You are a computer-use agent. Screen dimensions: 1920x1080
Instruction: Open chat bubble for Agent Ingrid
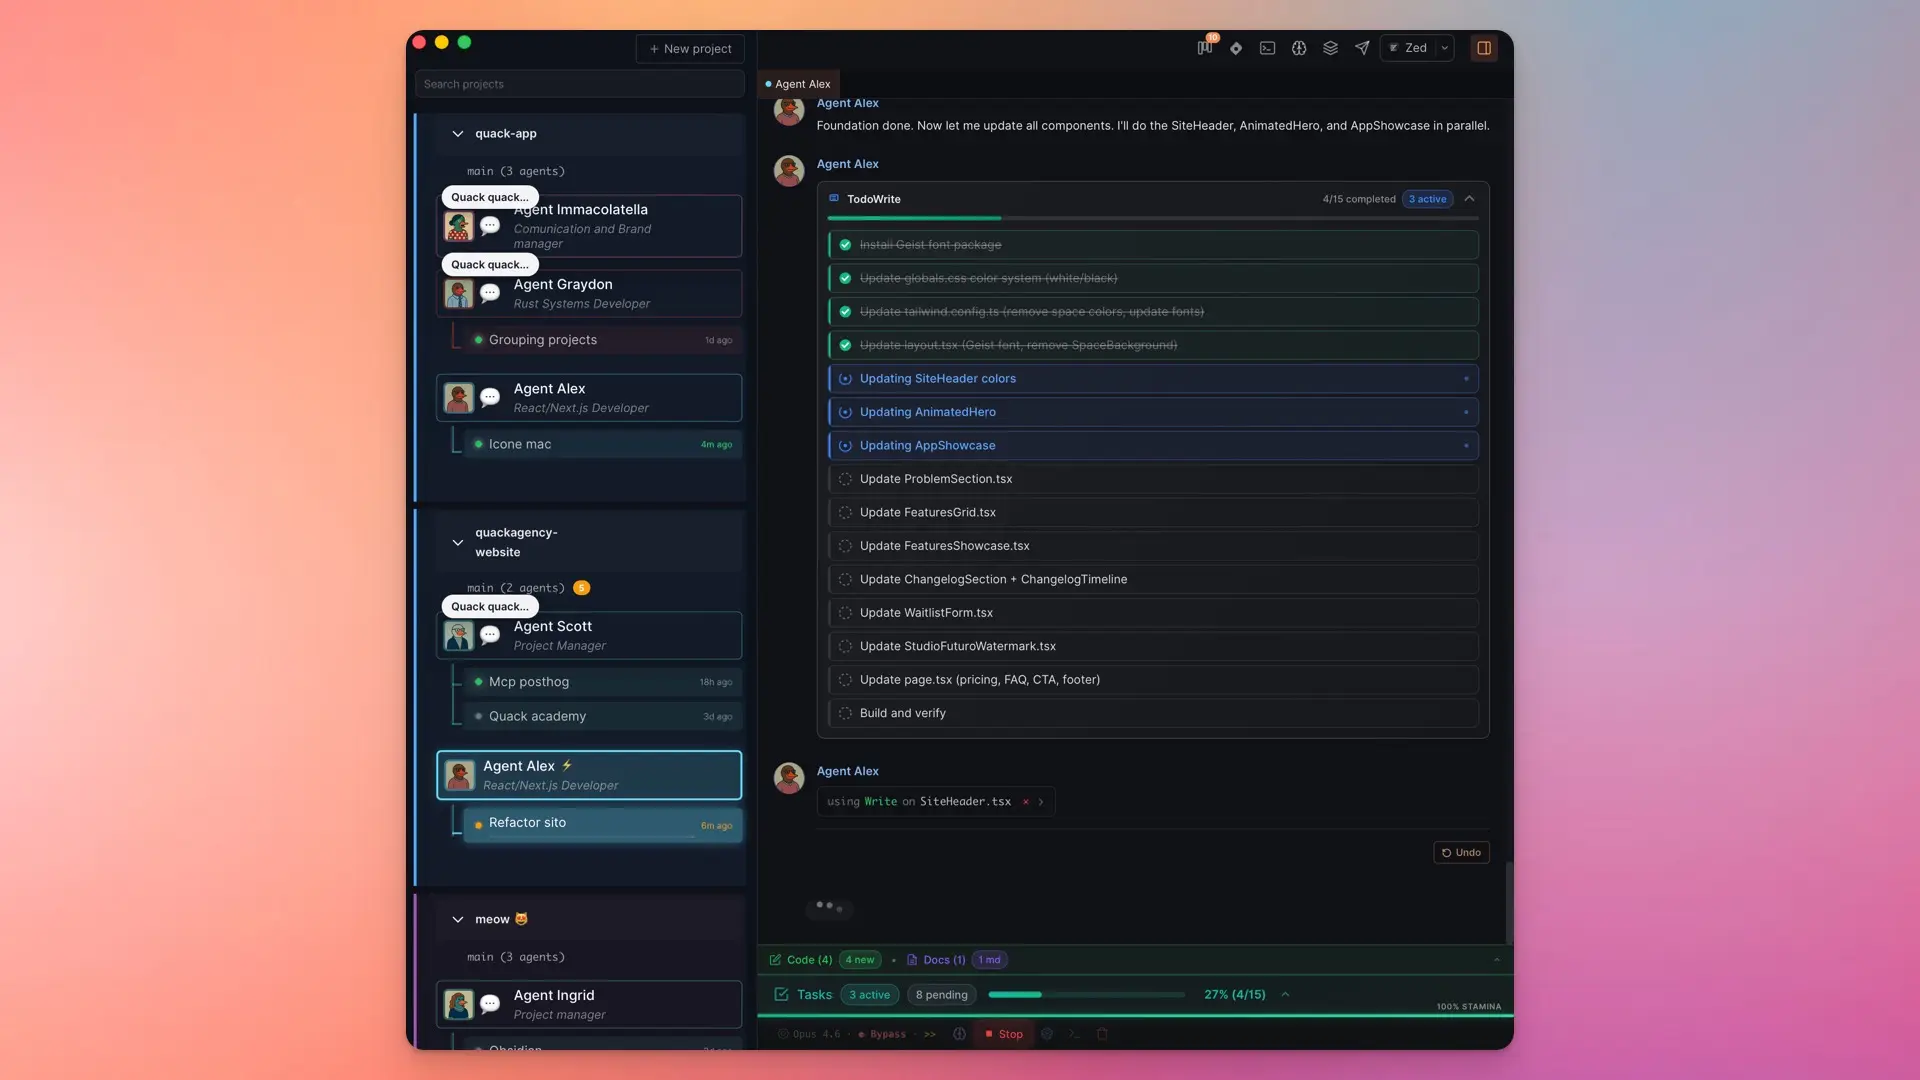tap(490, 1004)
